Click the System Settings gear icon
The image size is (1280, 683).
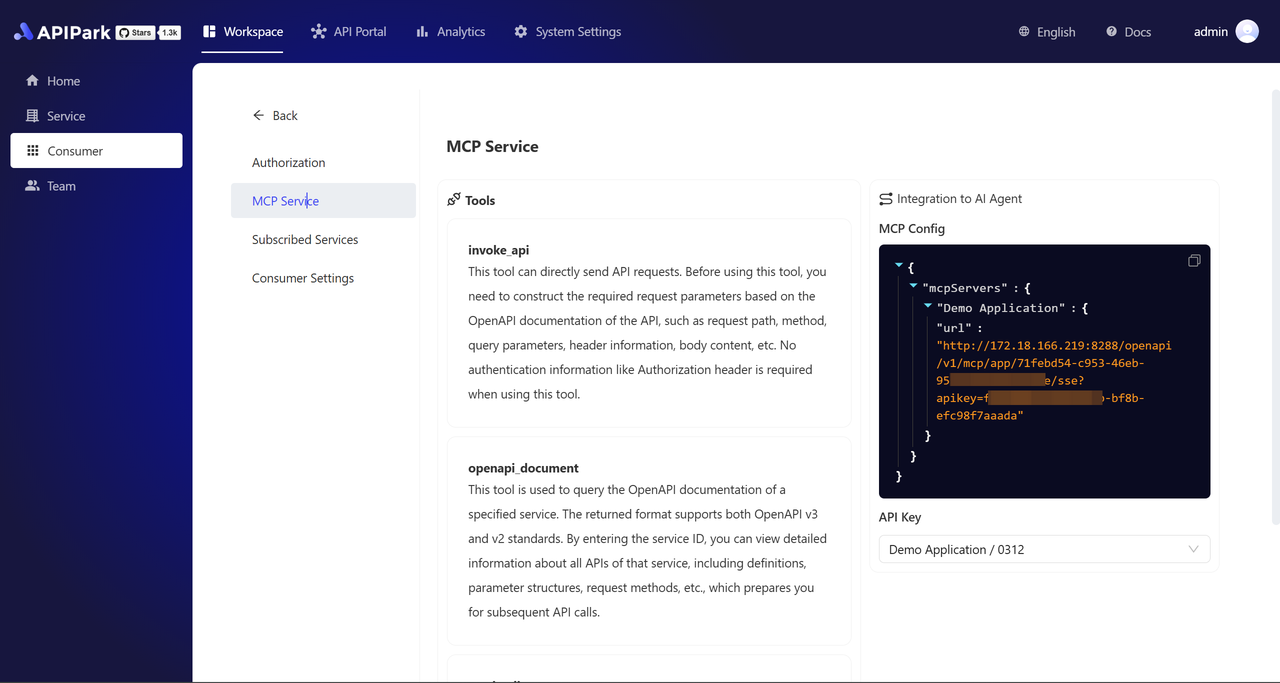(x=521, y=32)
